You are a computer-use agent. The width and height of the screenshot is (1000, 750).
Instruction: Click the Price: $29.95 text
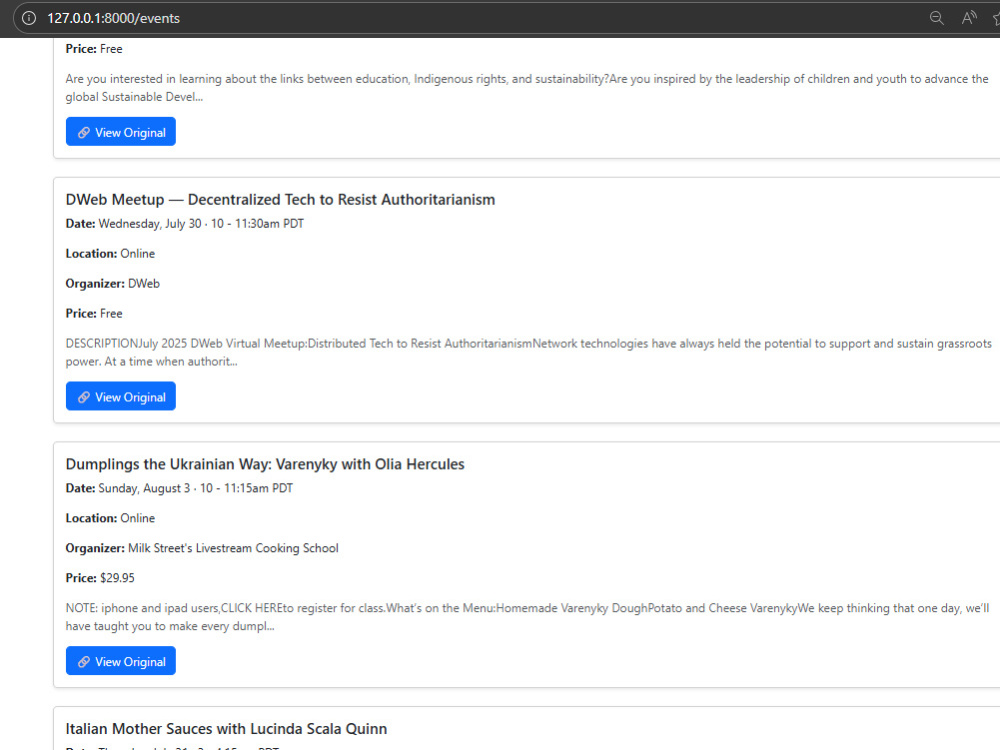[100, 578]
